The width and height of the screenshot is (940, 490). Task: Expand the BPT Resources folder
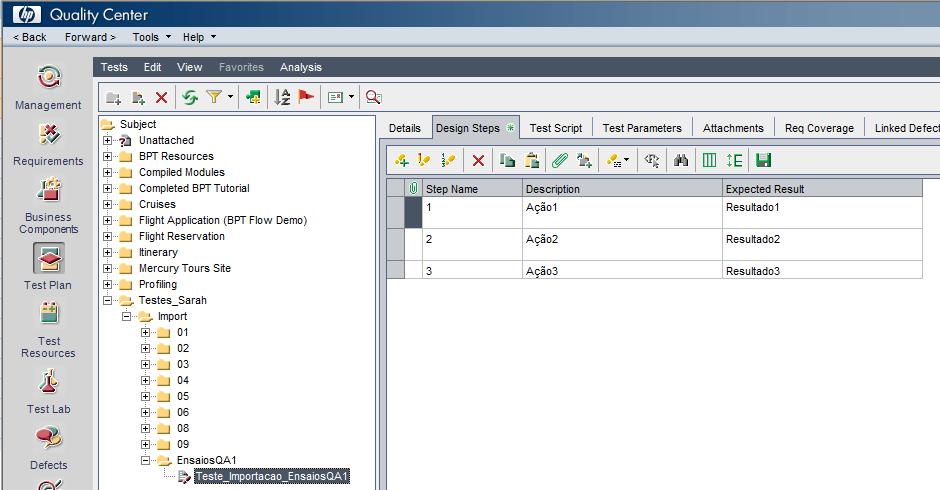107,157
